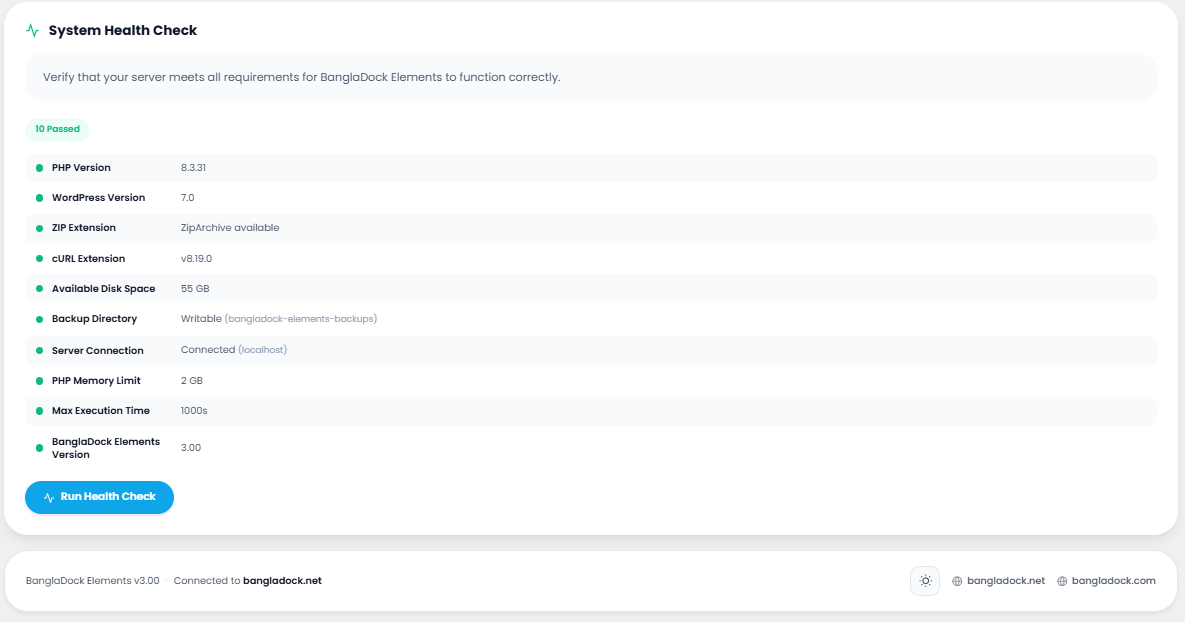Click green status dot for Server Connection

tap(39, 351)
